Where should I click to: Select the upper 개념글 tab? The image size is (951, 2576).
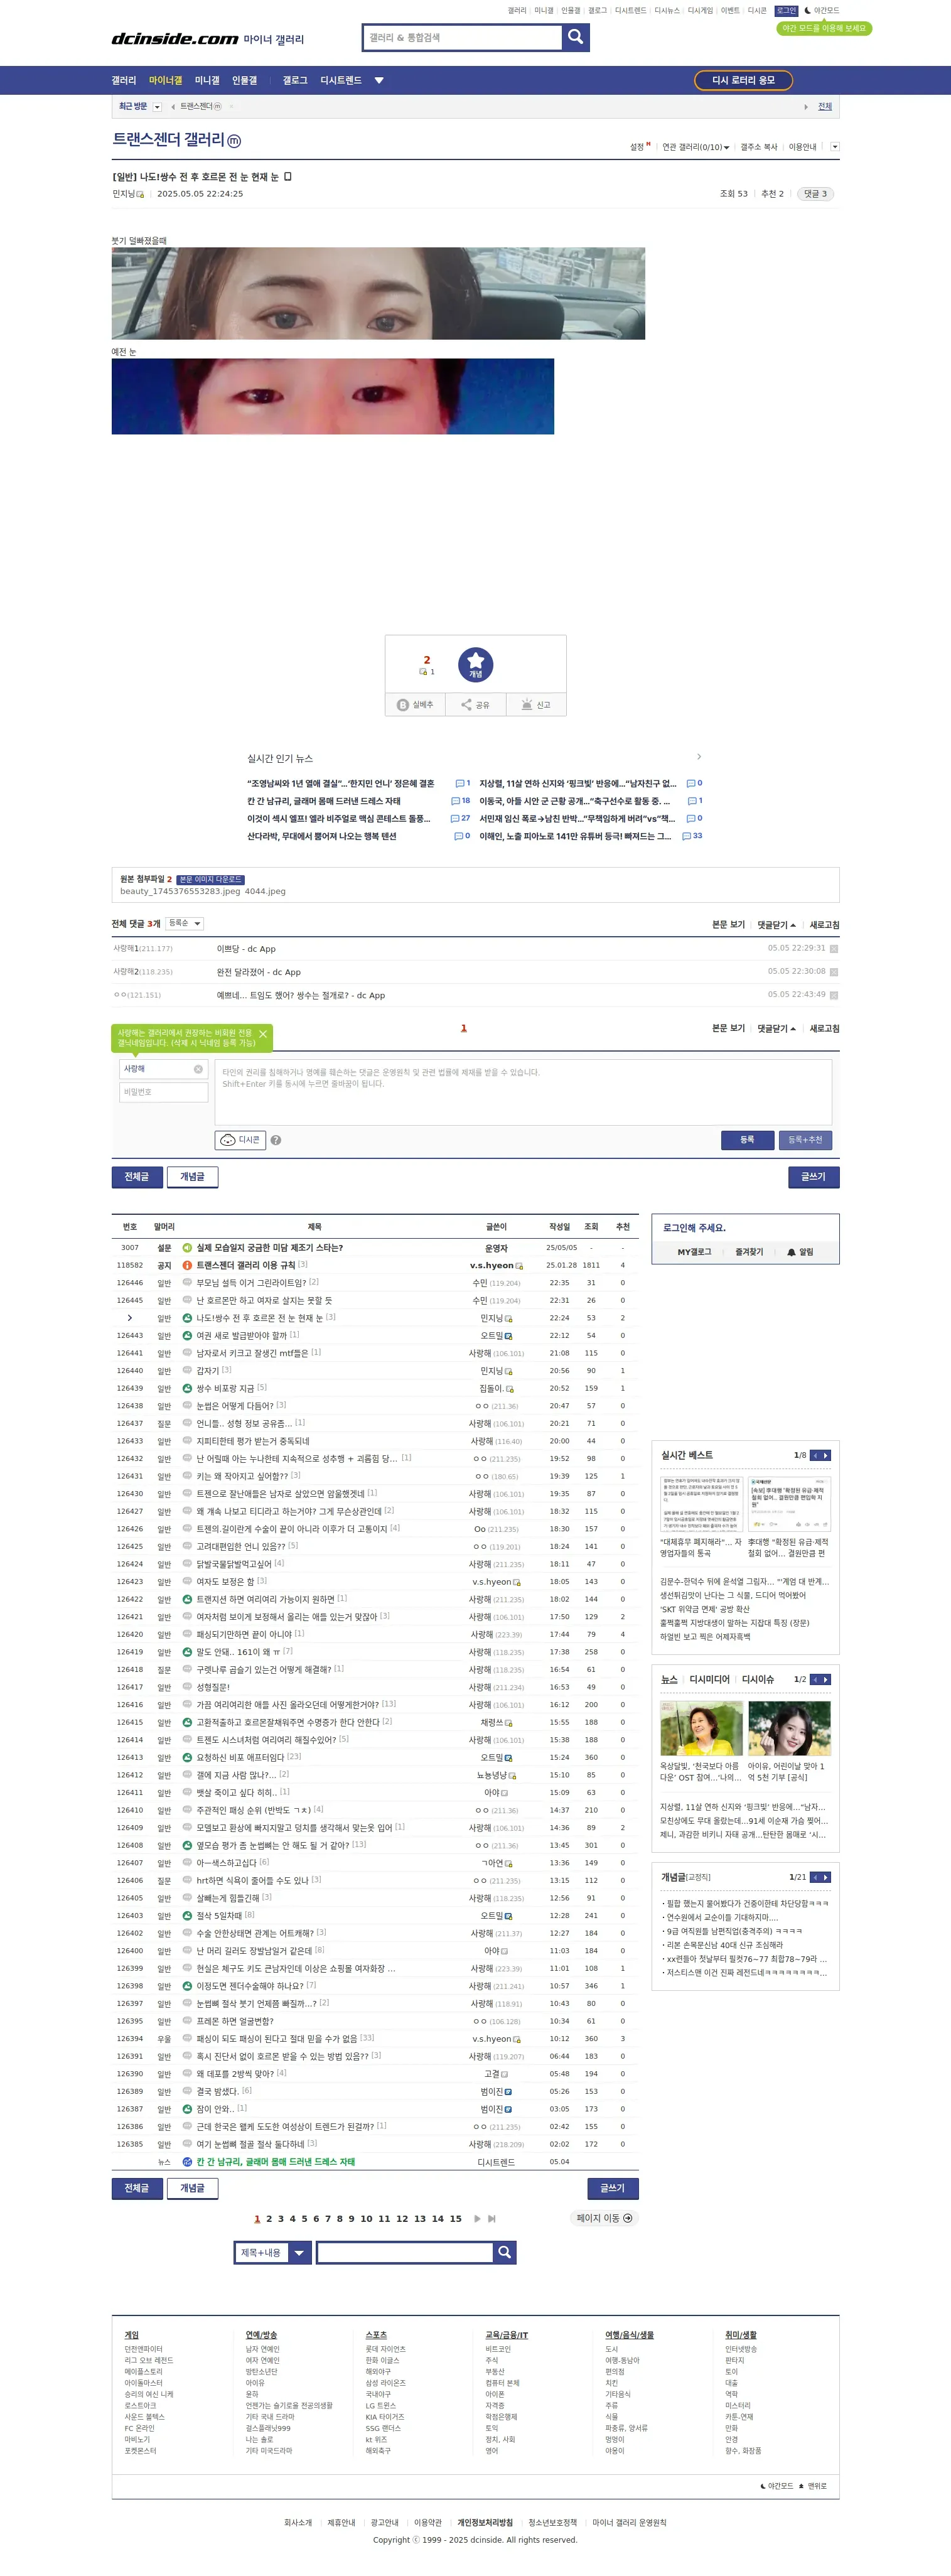click(x=192, y=1176)
